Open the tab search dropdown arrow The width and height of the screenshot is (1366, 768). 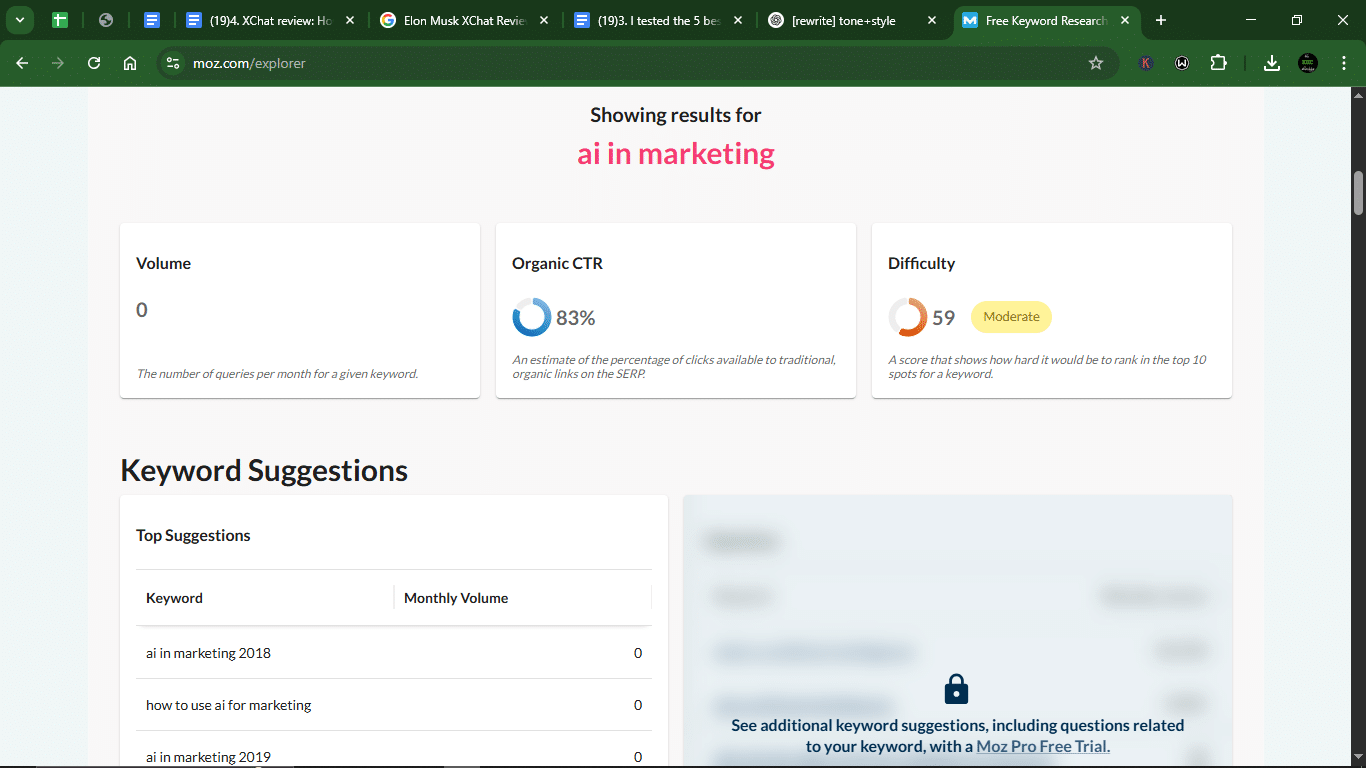point(19,20)
